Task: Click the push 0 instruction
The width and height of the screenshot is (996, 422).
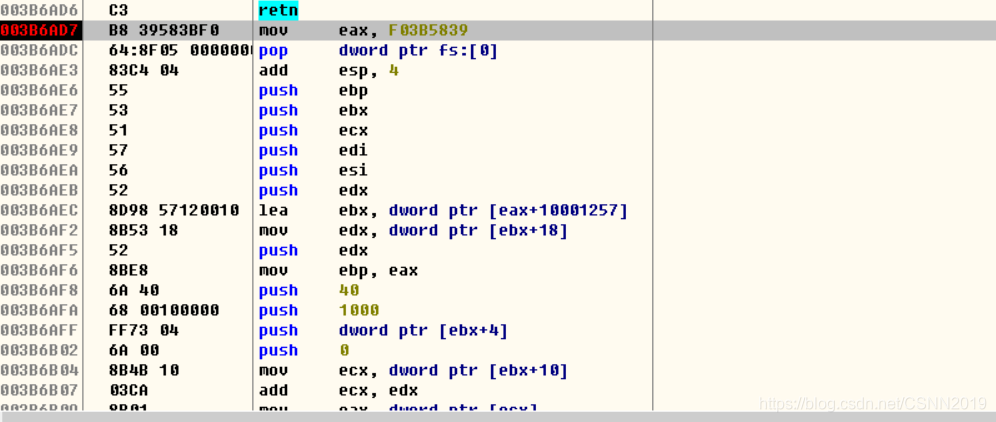Action: [304, 351]
